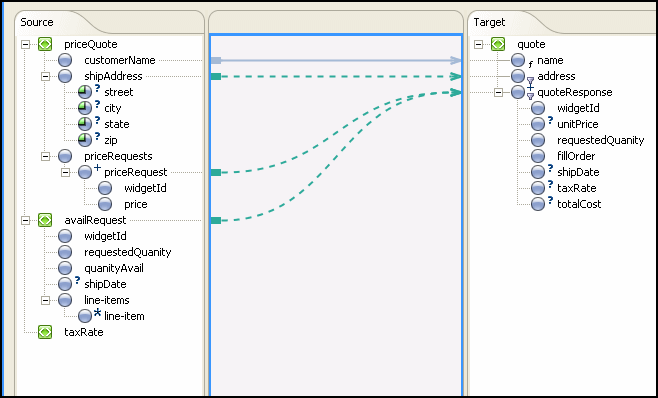Select the street label
Screen dimensions: 658x398
tap(119, 92)
